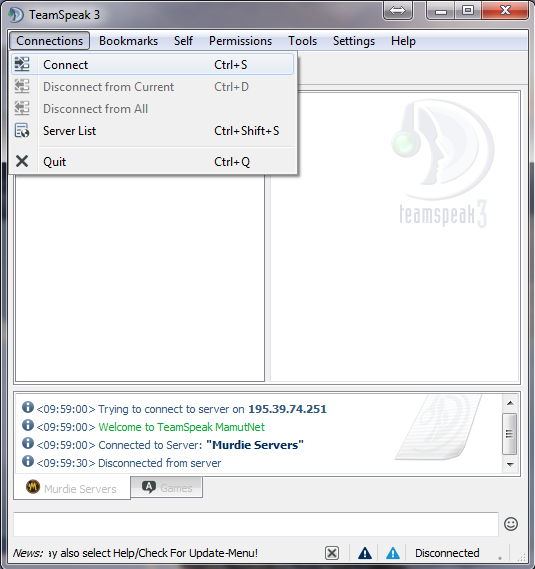535x569 pixels.
Task: Close the news ticker with X icon
Action: 332,553
